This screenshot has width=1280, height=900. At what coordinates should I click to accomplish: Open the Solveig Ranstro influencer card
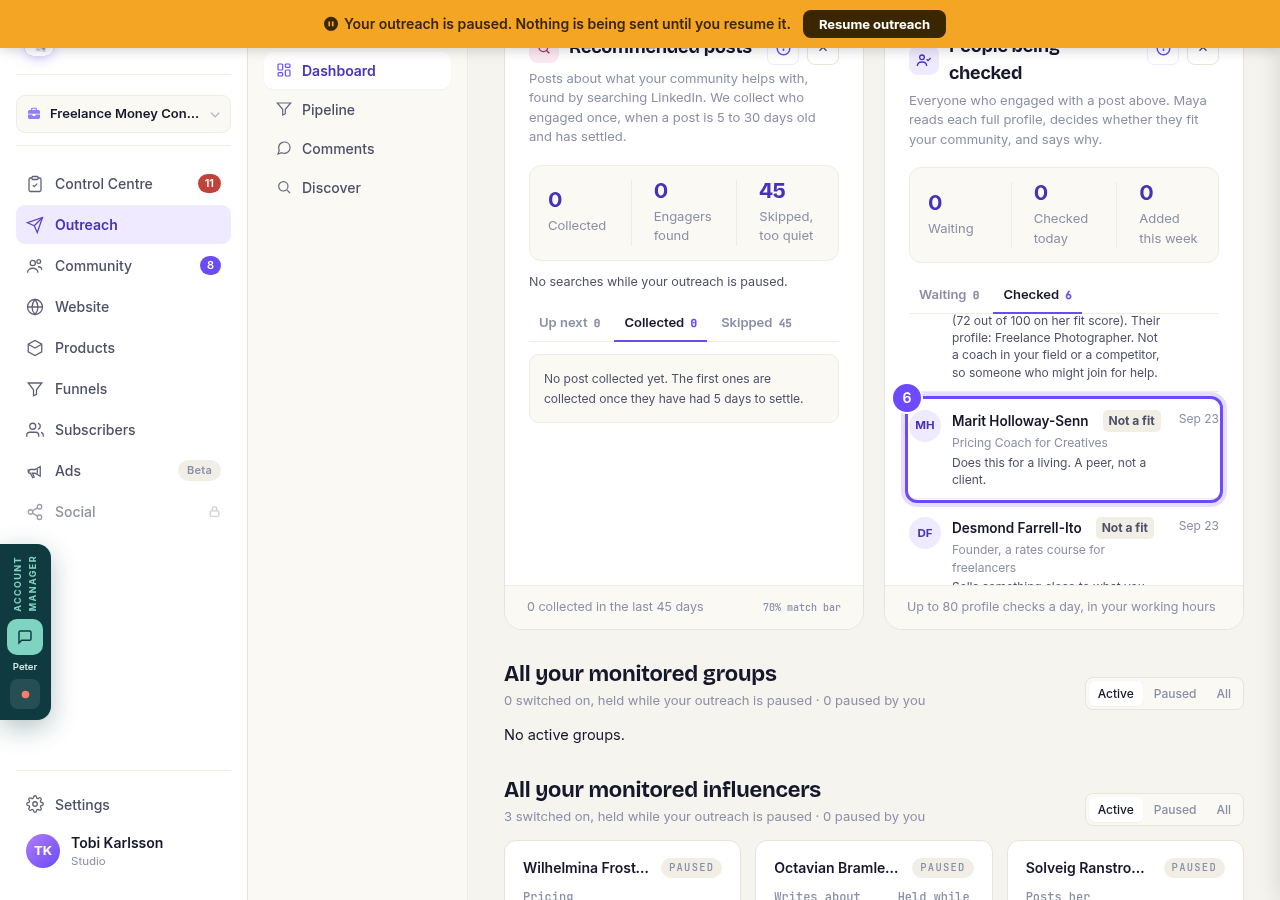pos(1125,870)
